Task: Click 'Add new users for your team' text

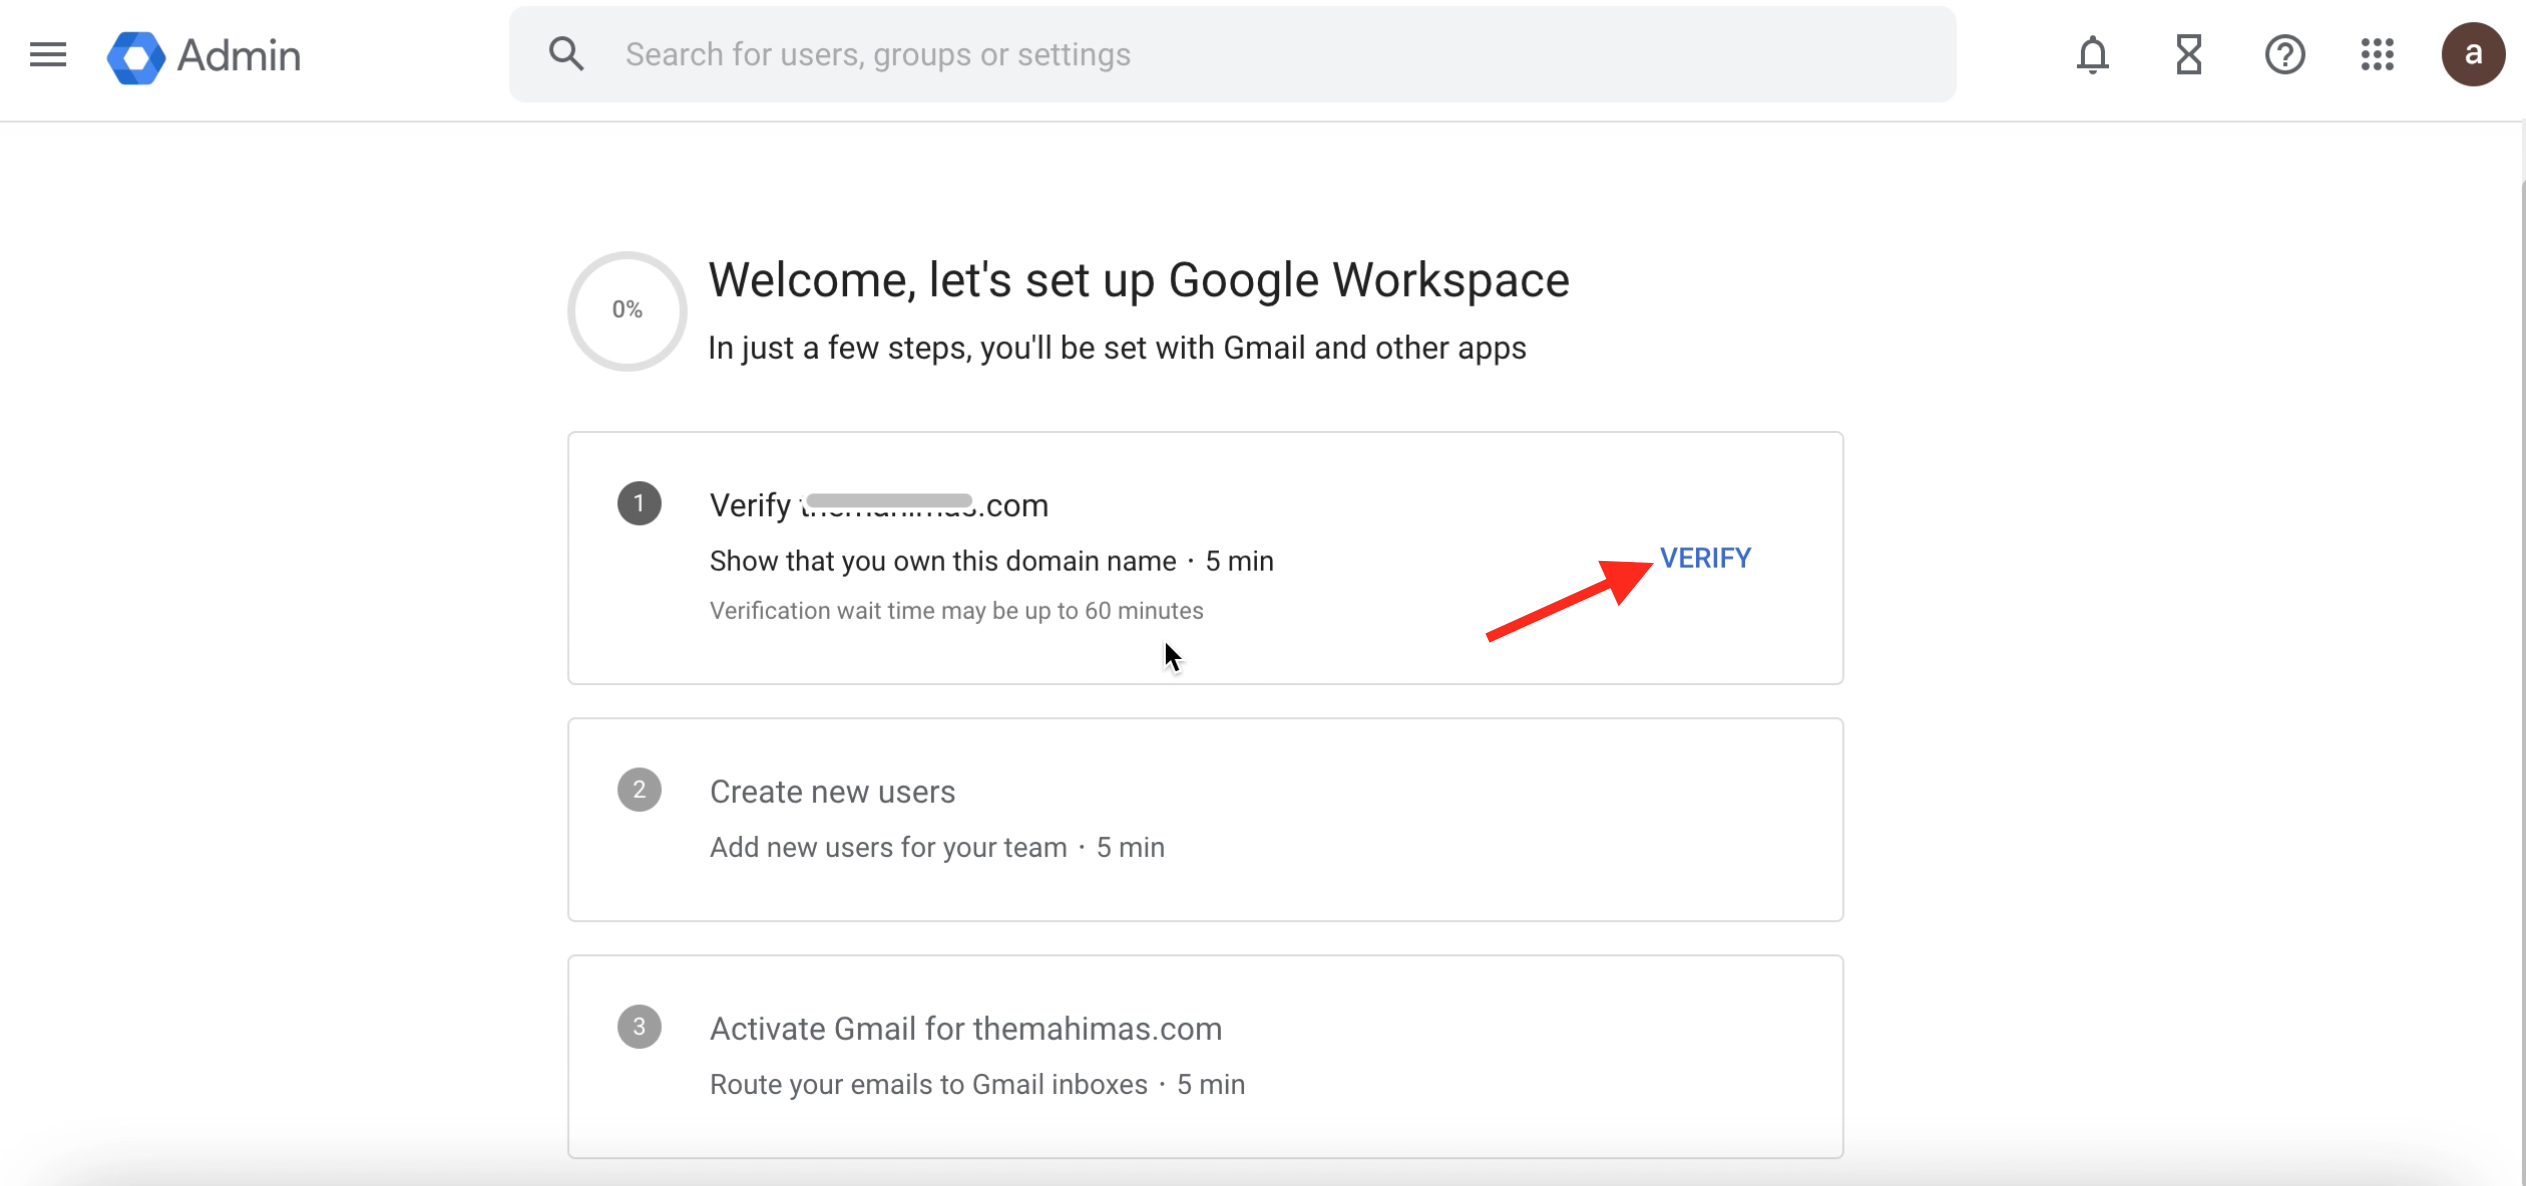Action: click(888, 847)
